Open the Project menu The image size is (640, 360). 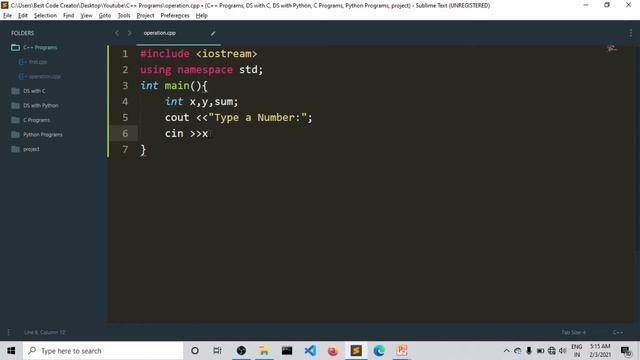click(145, 16)
